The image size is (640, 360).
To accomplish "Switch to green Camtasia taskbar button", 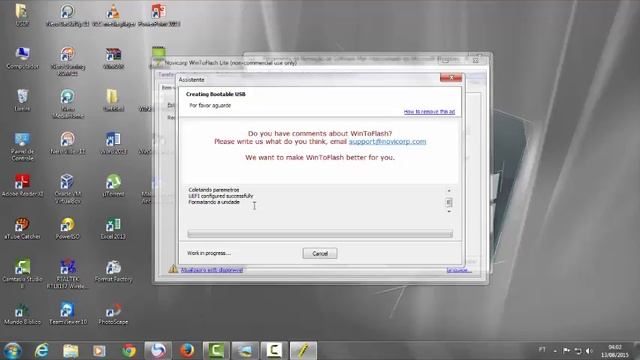I will 216,351.
